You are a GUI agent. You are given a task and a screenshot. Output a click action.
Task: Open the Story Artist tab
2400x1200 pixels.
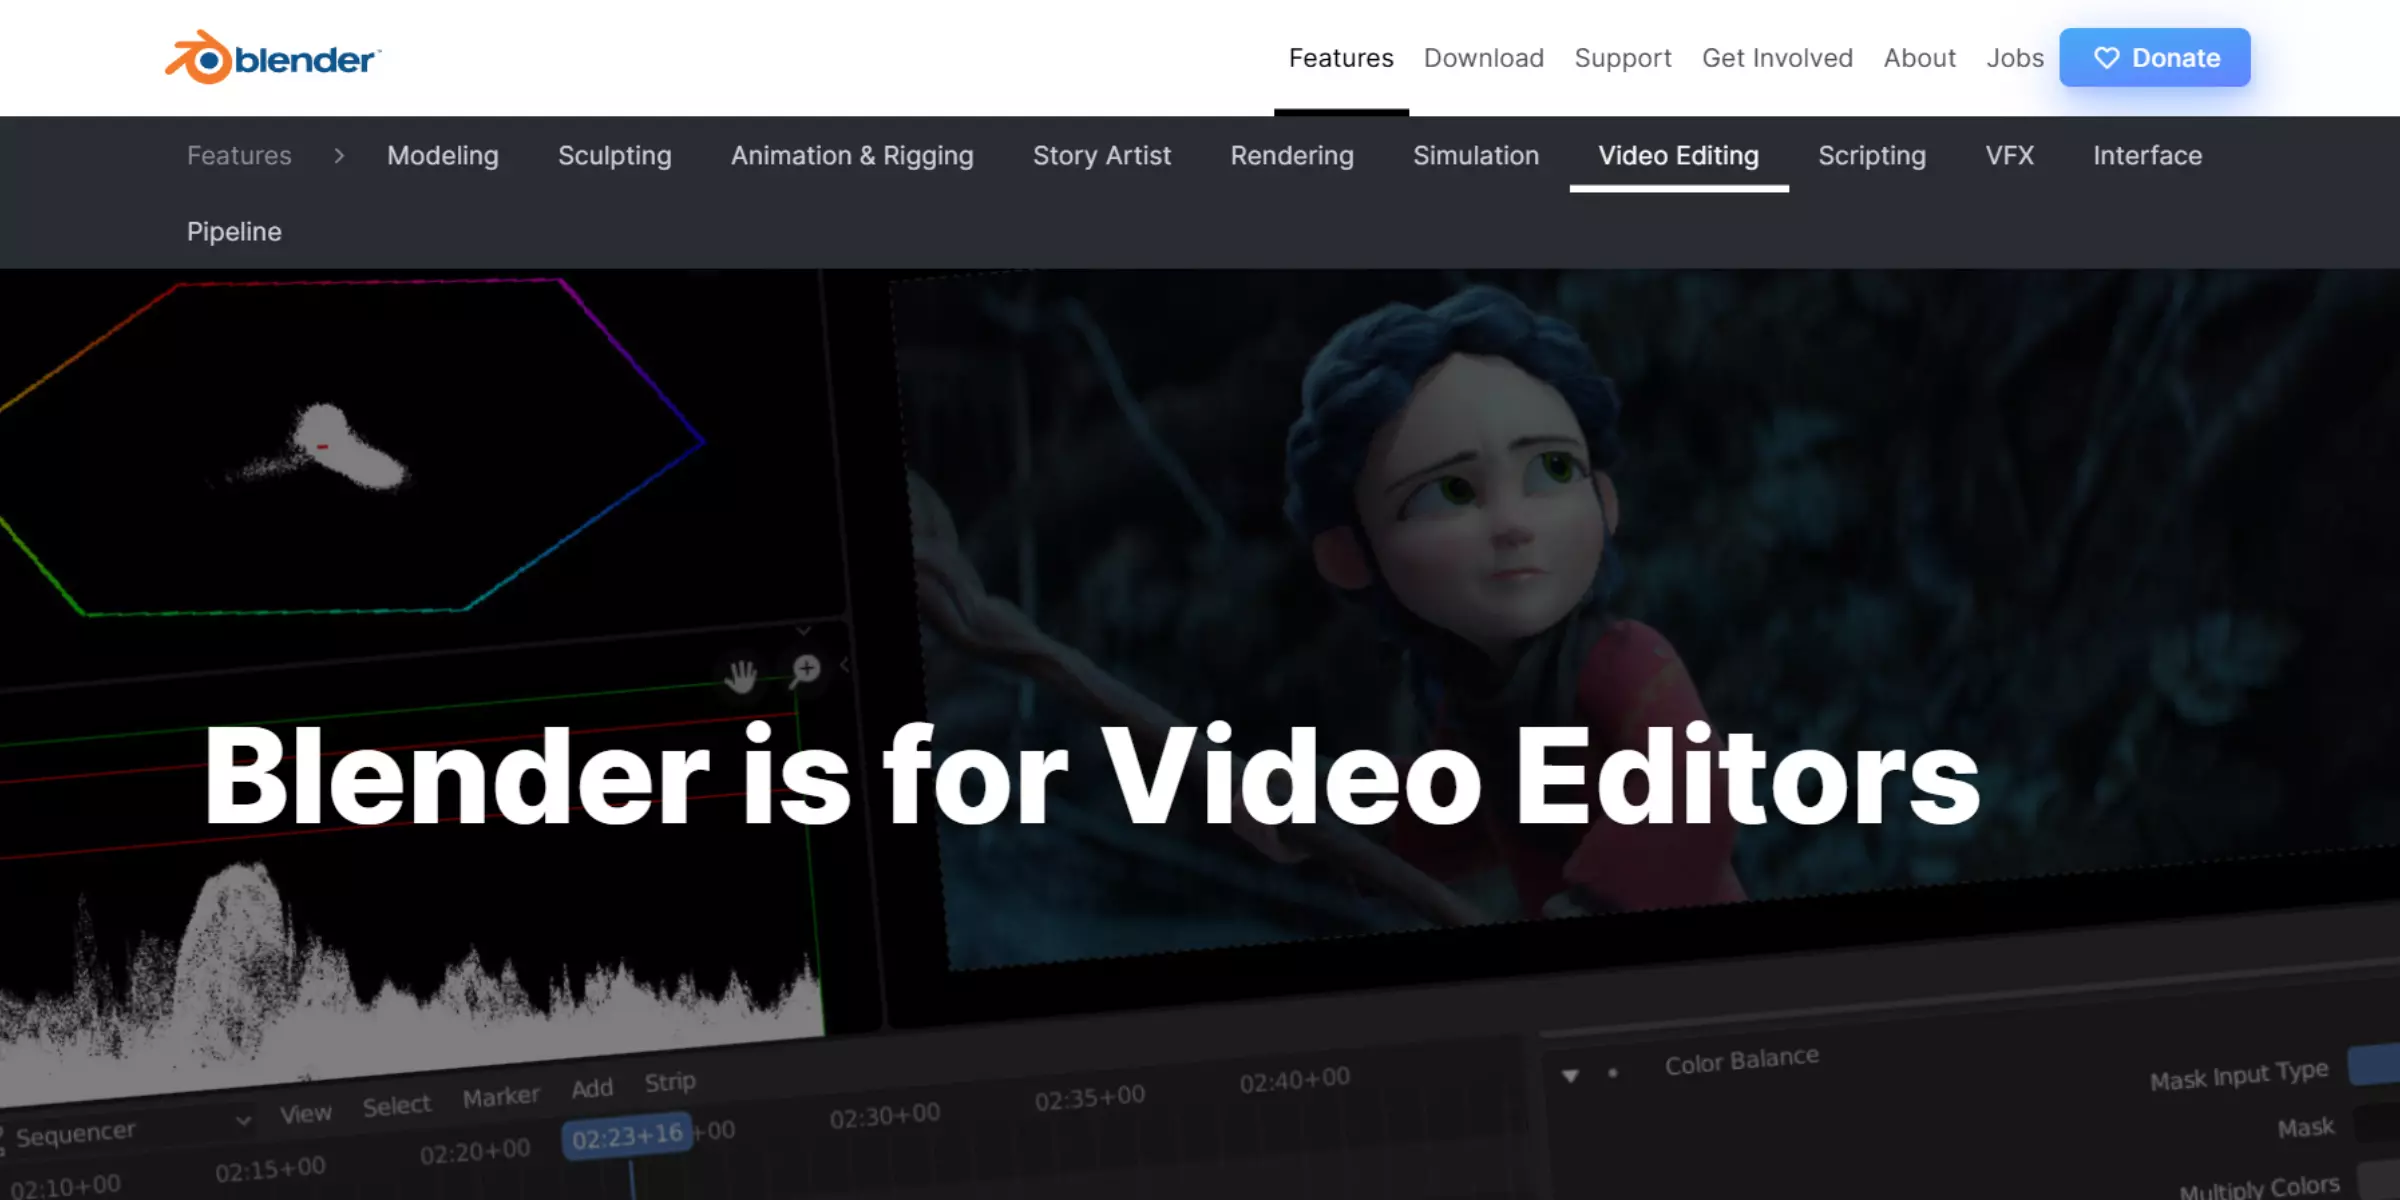click(1102, 155)
